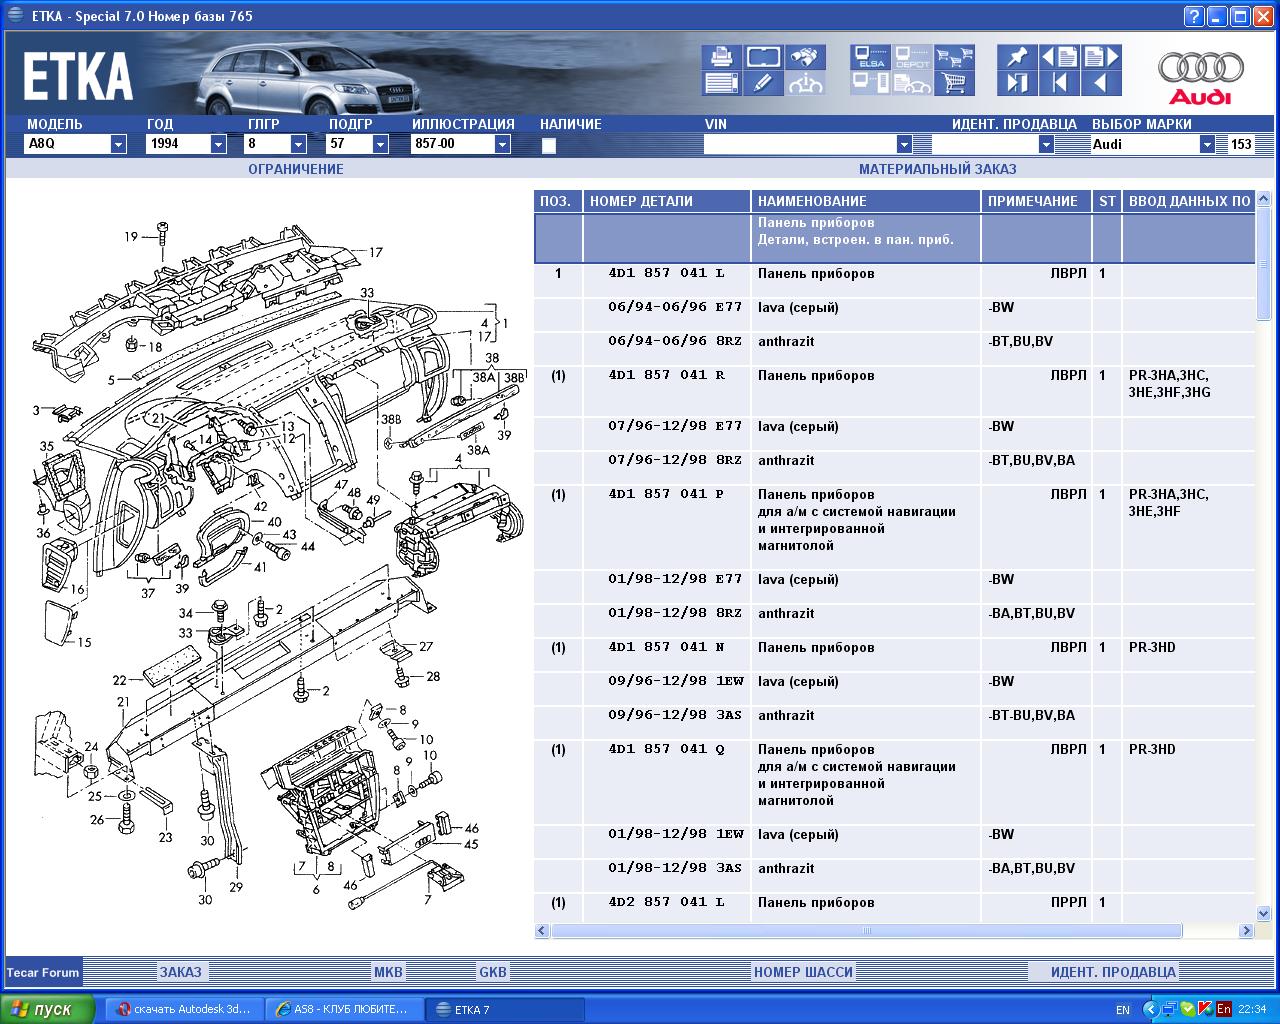Switch to МАТЕРИАЛЬНЫЙ ЗАКАЗ tab
The width and height of the screenshot is (1280, 1024).
point(937,169)
